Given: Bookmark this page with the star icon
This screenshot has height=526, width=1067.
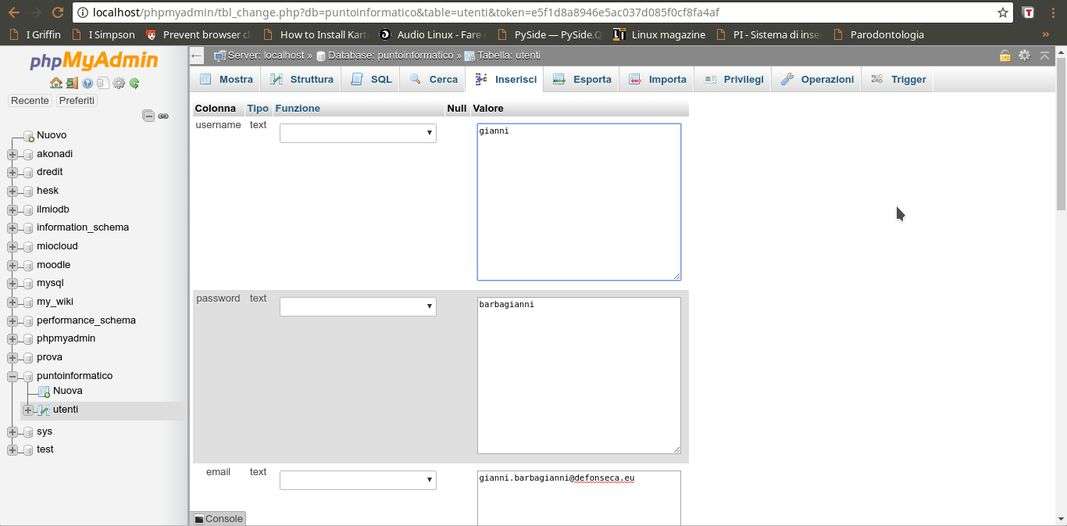Looking at the screenshot, I should click(1002, 12).
